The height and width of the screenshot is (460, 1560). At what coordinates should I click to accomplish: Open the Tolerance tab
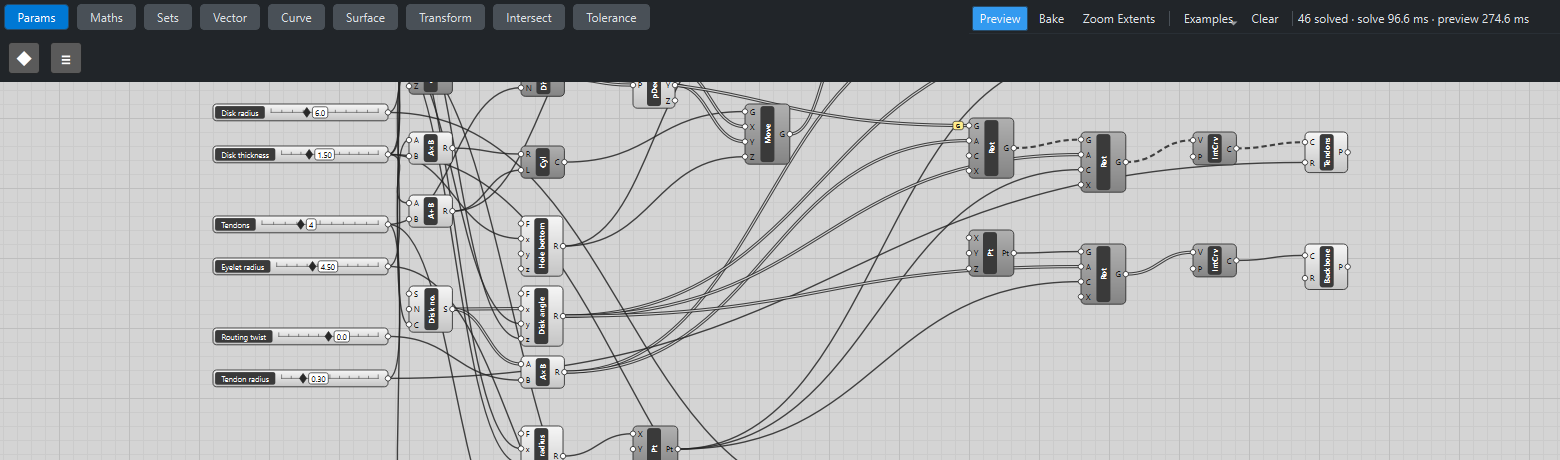pyautogui.click(x=611, y=17)
